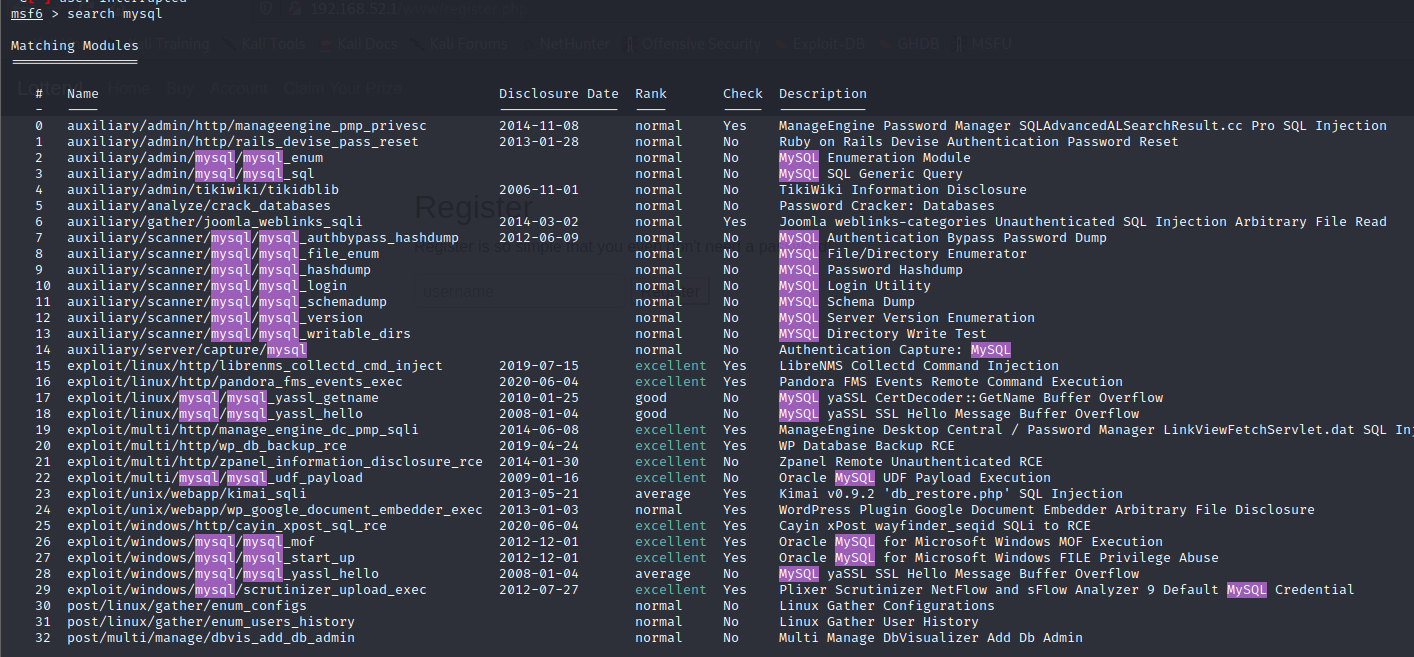This screenshot has height=657, width=1414.
Task: Click disclosure date 2010-01-25
Action: (539, 398)
